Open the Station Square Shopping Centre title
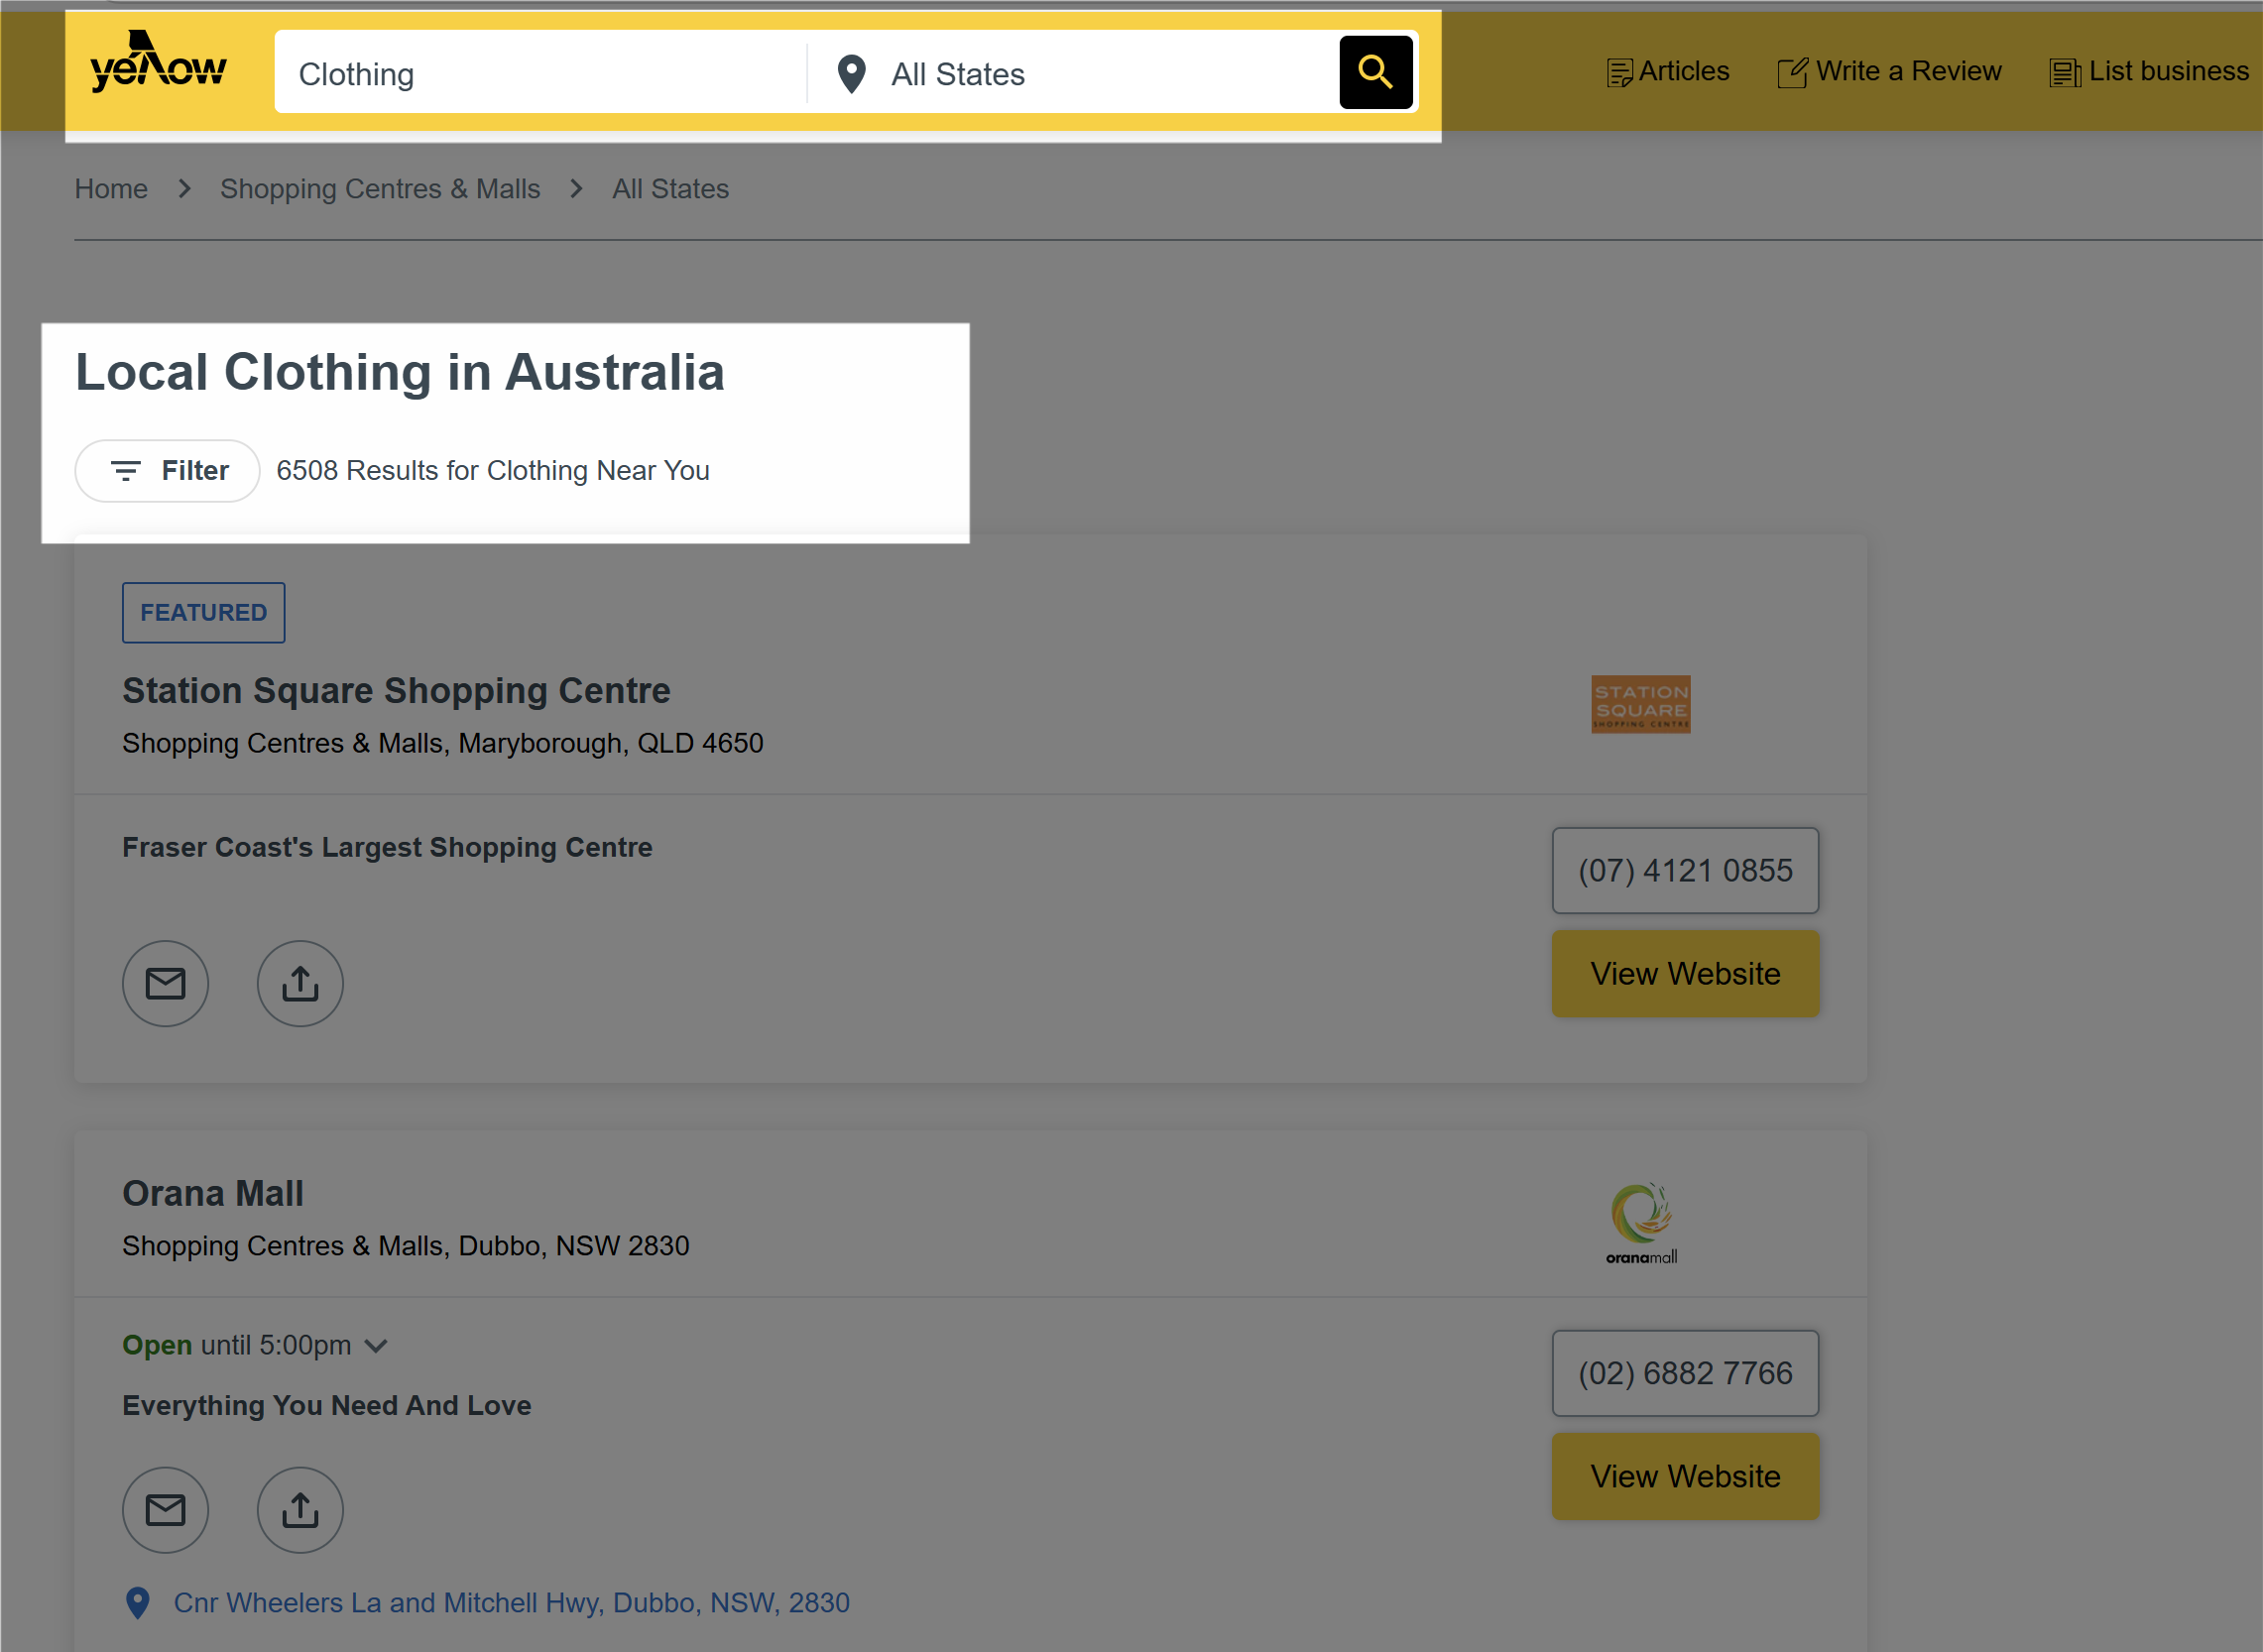 pyautogui.click(x=396, y=690)
